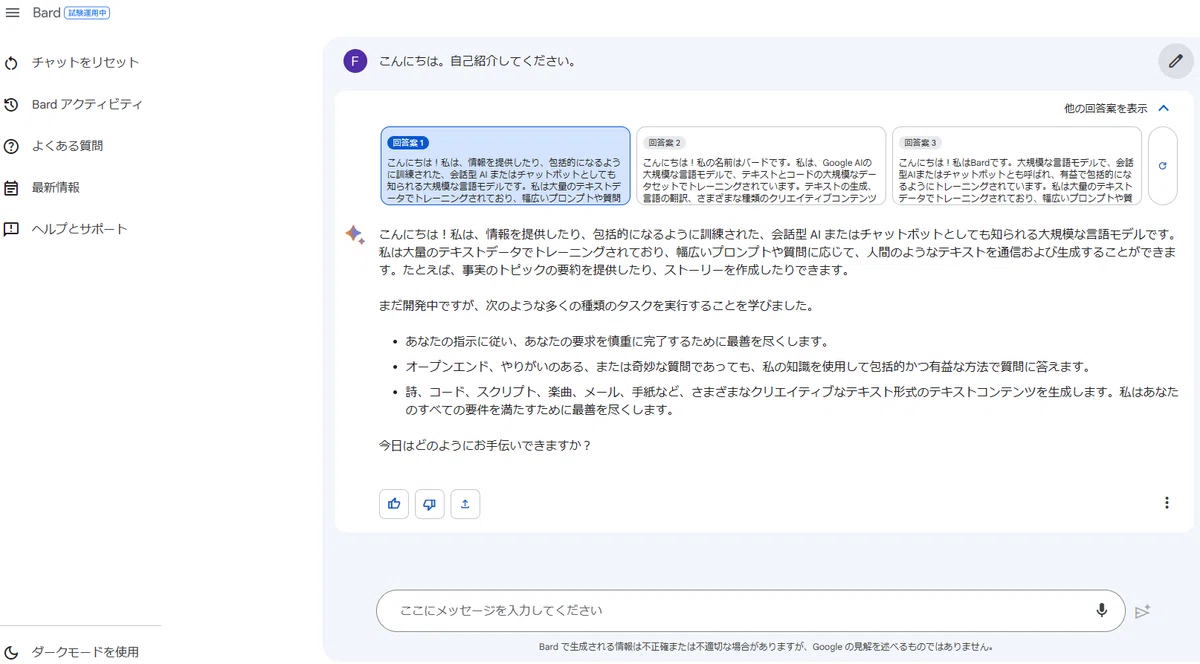The image size is (1200, 664).
Task: Click the help and support feedback icon
Action: [x=12, y=229]
